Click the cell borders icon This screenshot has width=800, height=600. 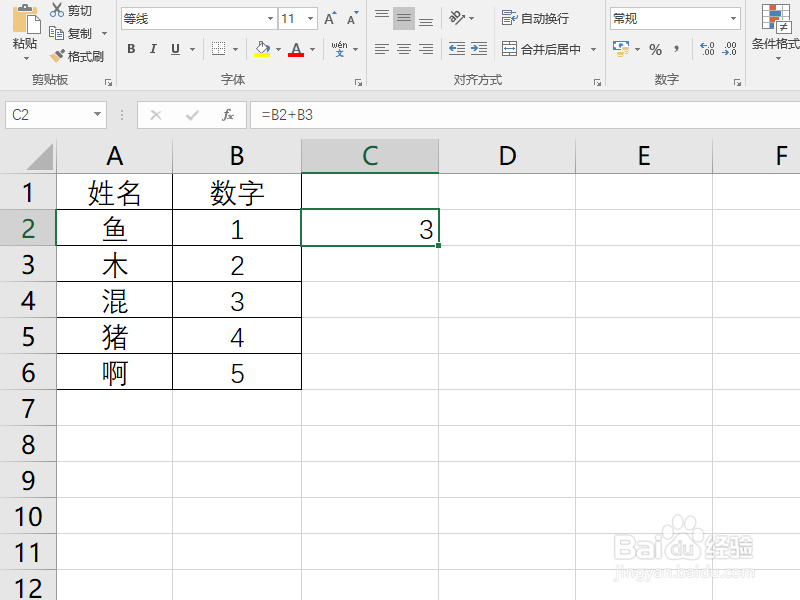tap(218, 49)
